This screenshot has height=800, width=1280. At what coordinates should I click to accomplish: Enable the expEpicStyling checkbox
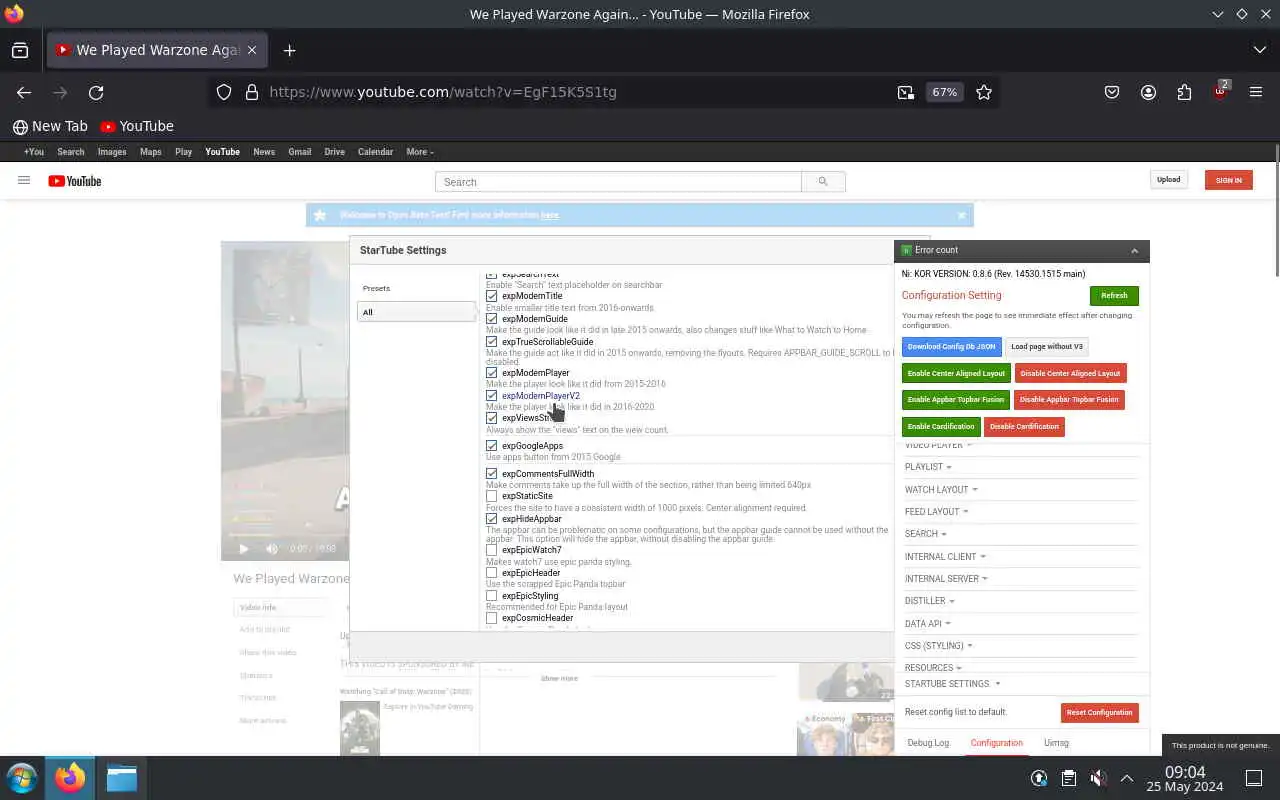[491, 596]
